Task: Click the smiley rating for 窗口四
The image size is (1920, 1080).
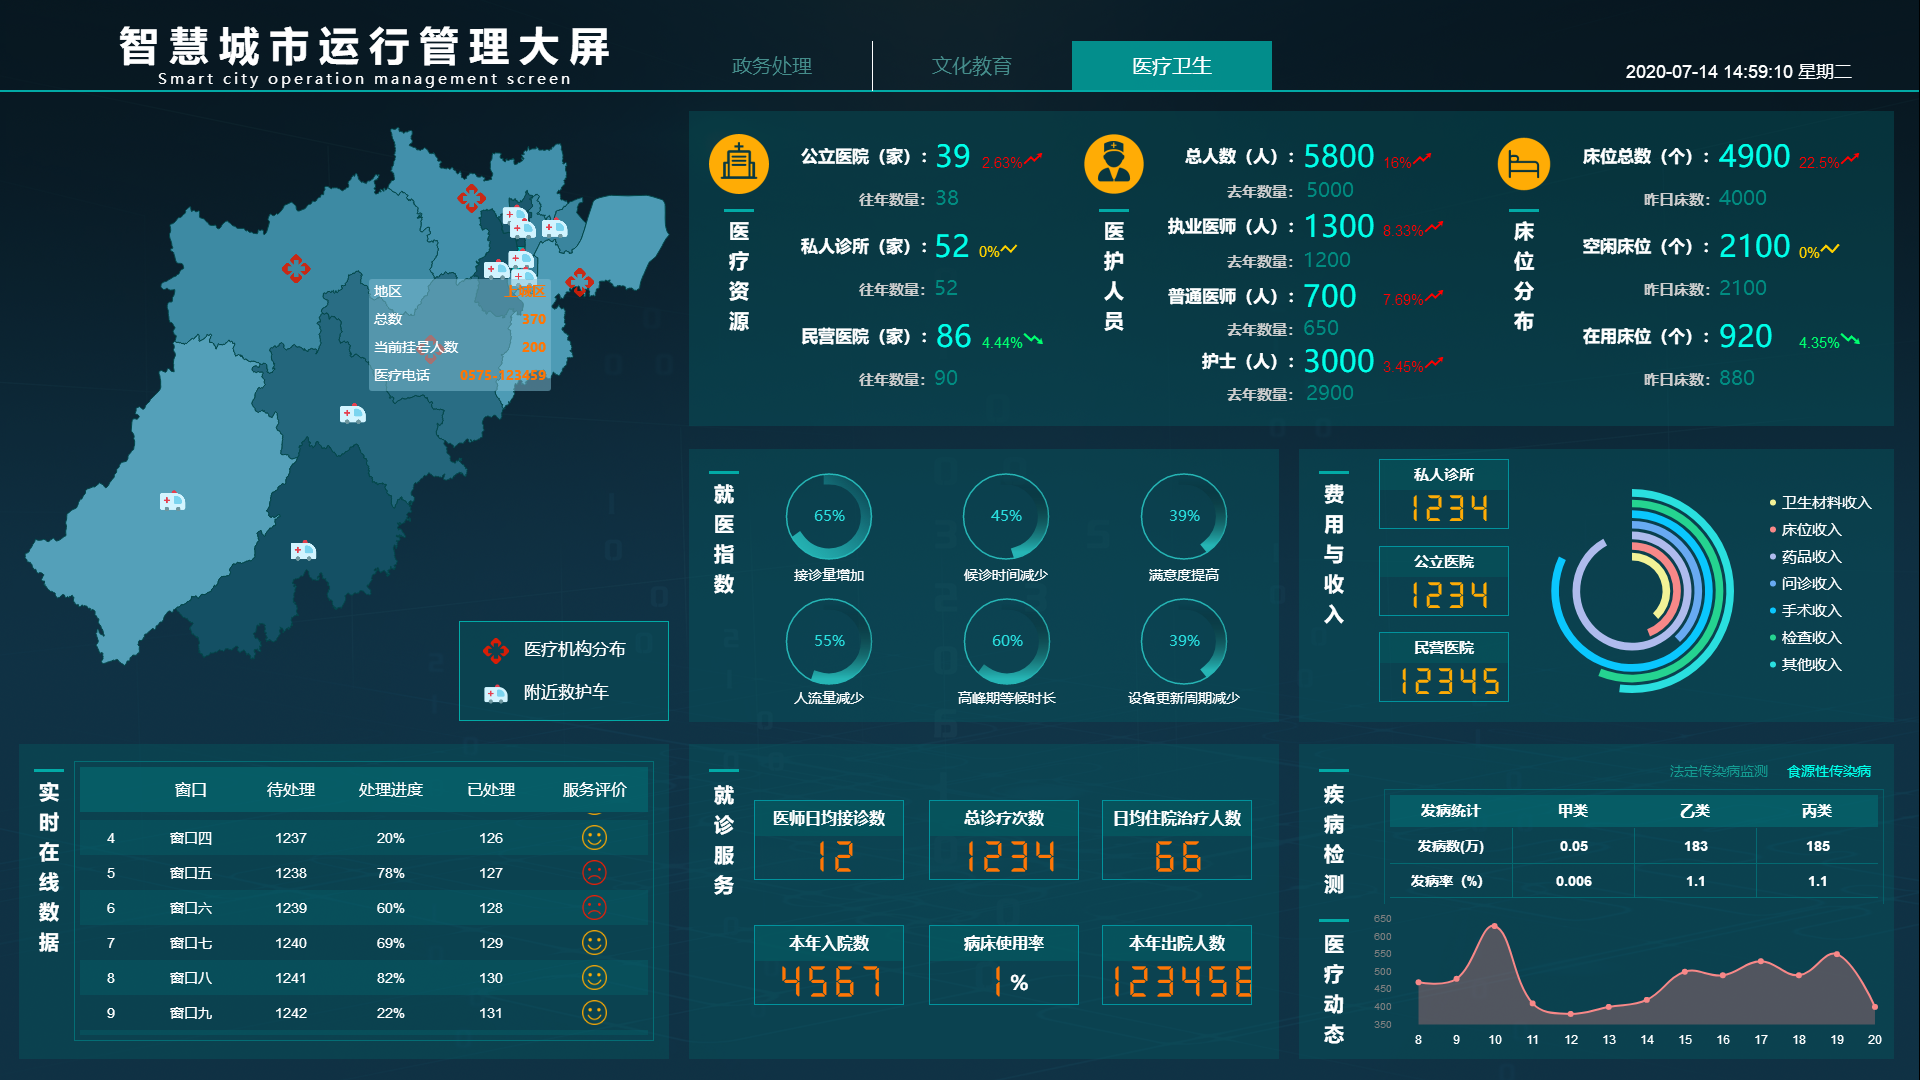Action: (x=593, y=837)
